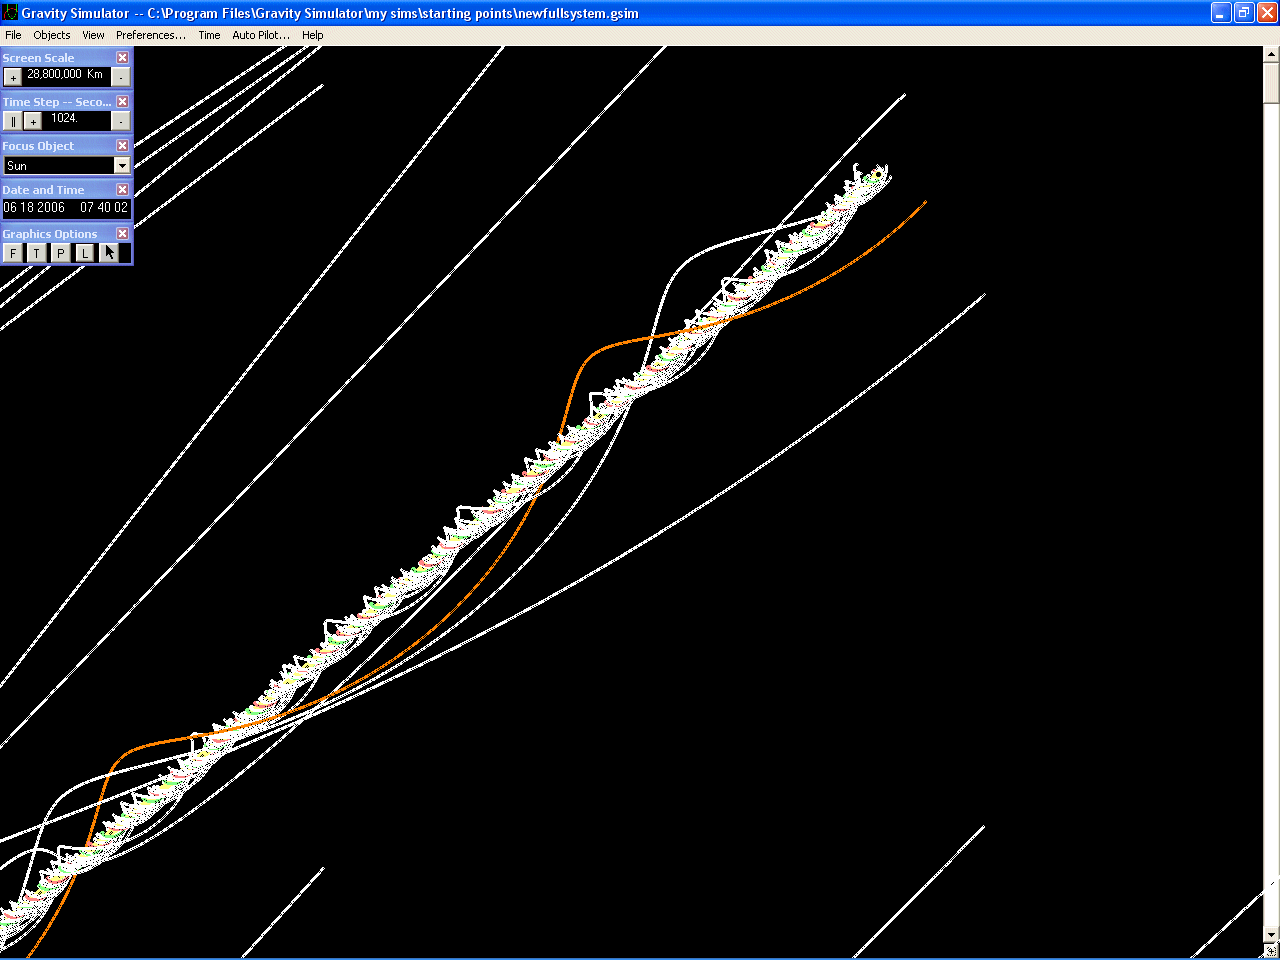Viewport: 1280px width, 960px height.
Task: Increase screen scale with plus button
Action: (x=12, y=77)
